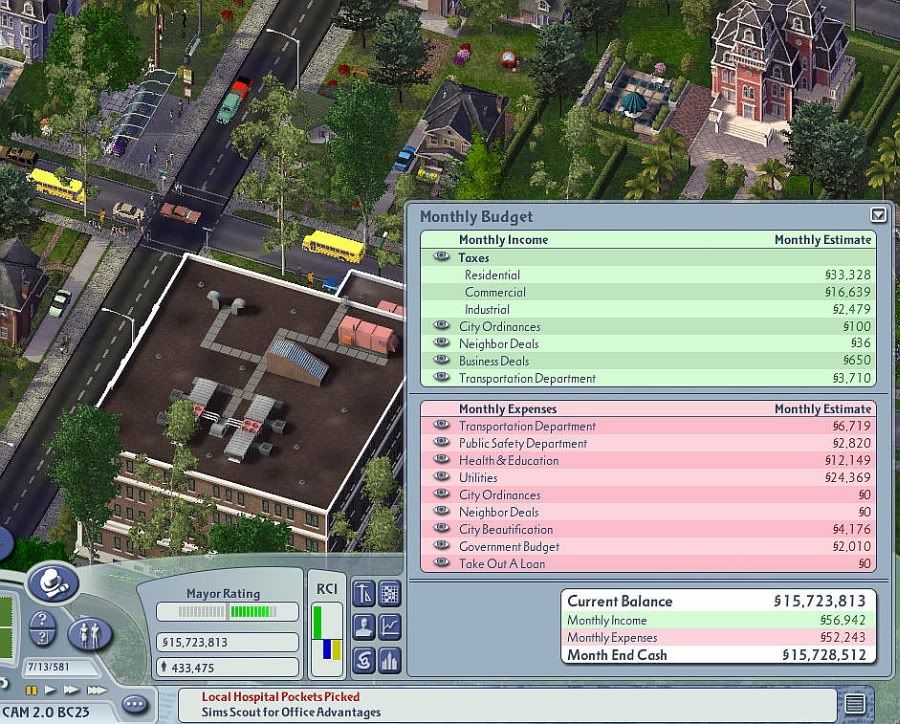Viewport: 900px width, 724px height.
Task: Click eye icon beside Public Safety Department
Action: tap(441, 442)
